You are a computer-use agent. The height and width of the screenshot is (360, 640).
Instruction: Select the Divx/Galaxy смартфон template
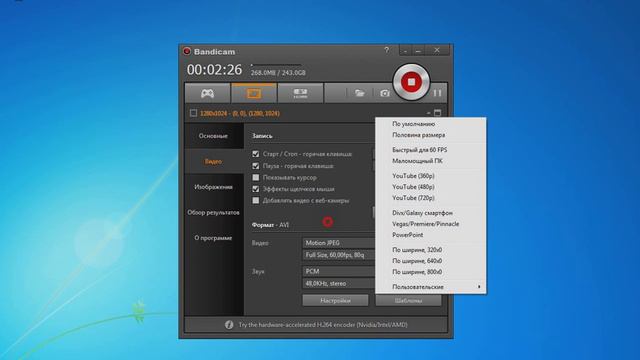coord(431,213)
